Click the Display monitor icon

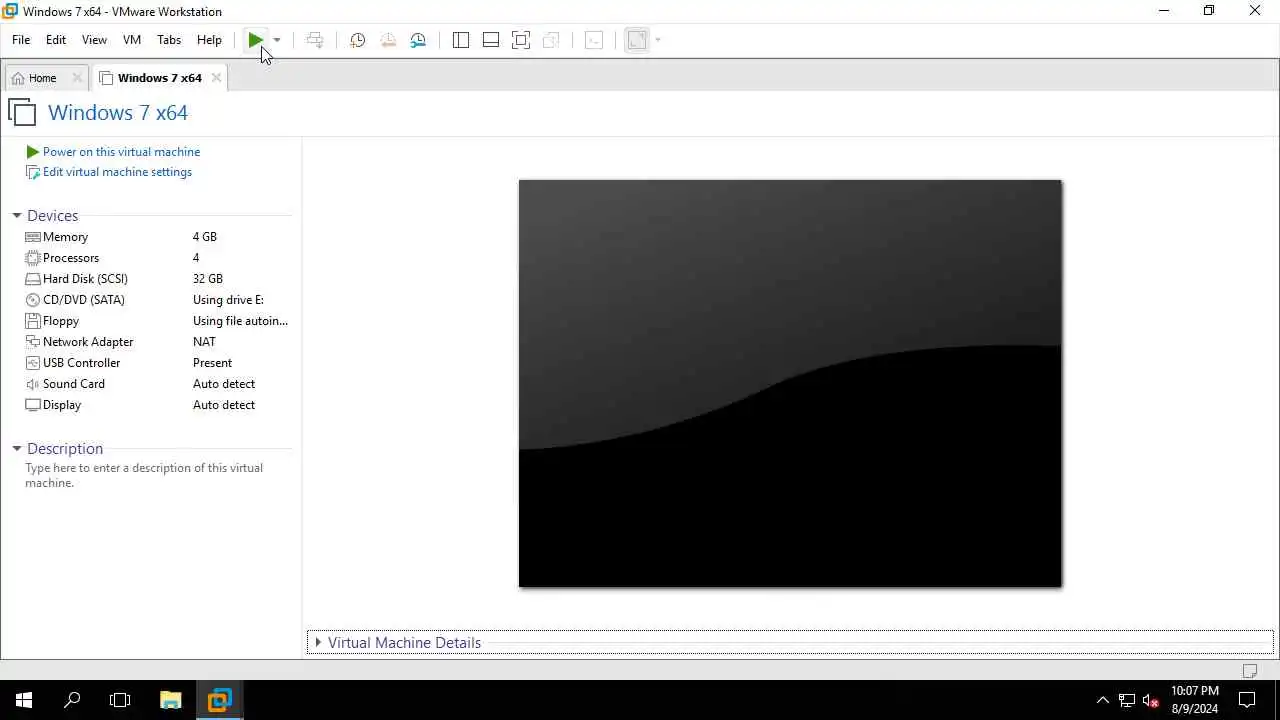[33, 405]
